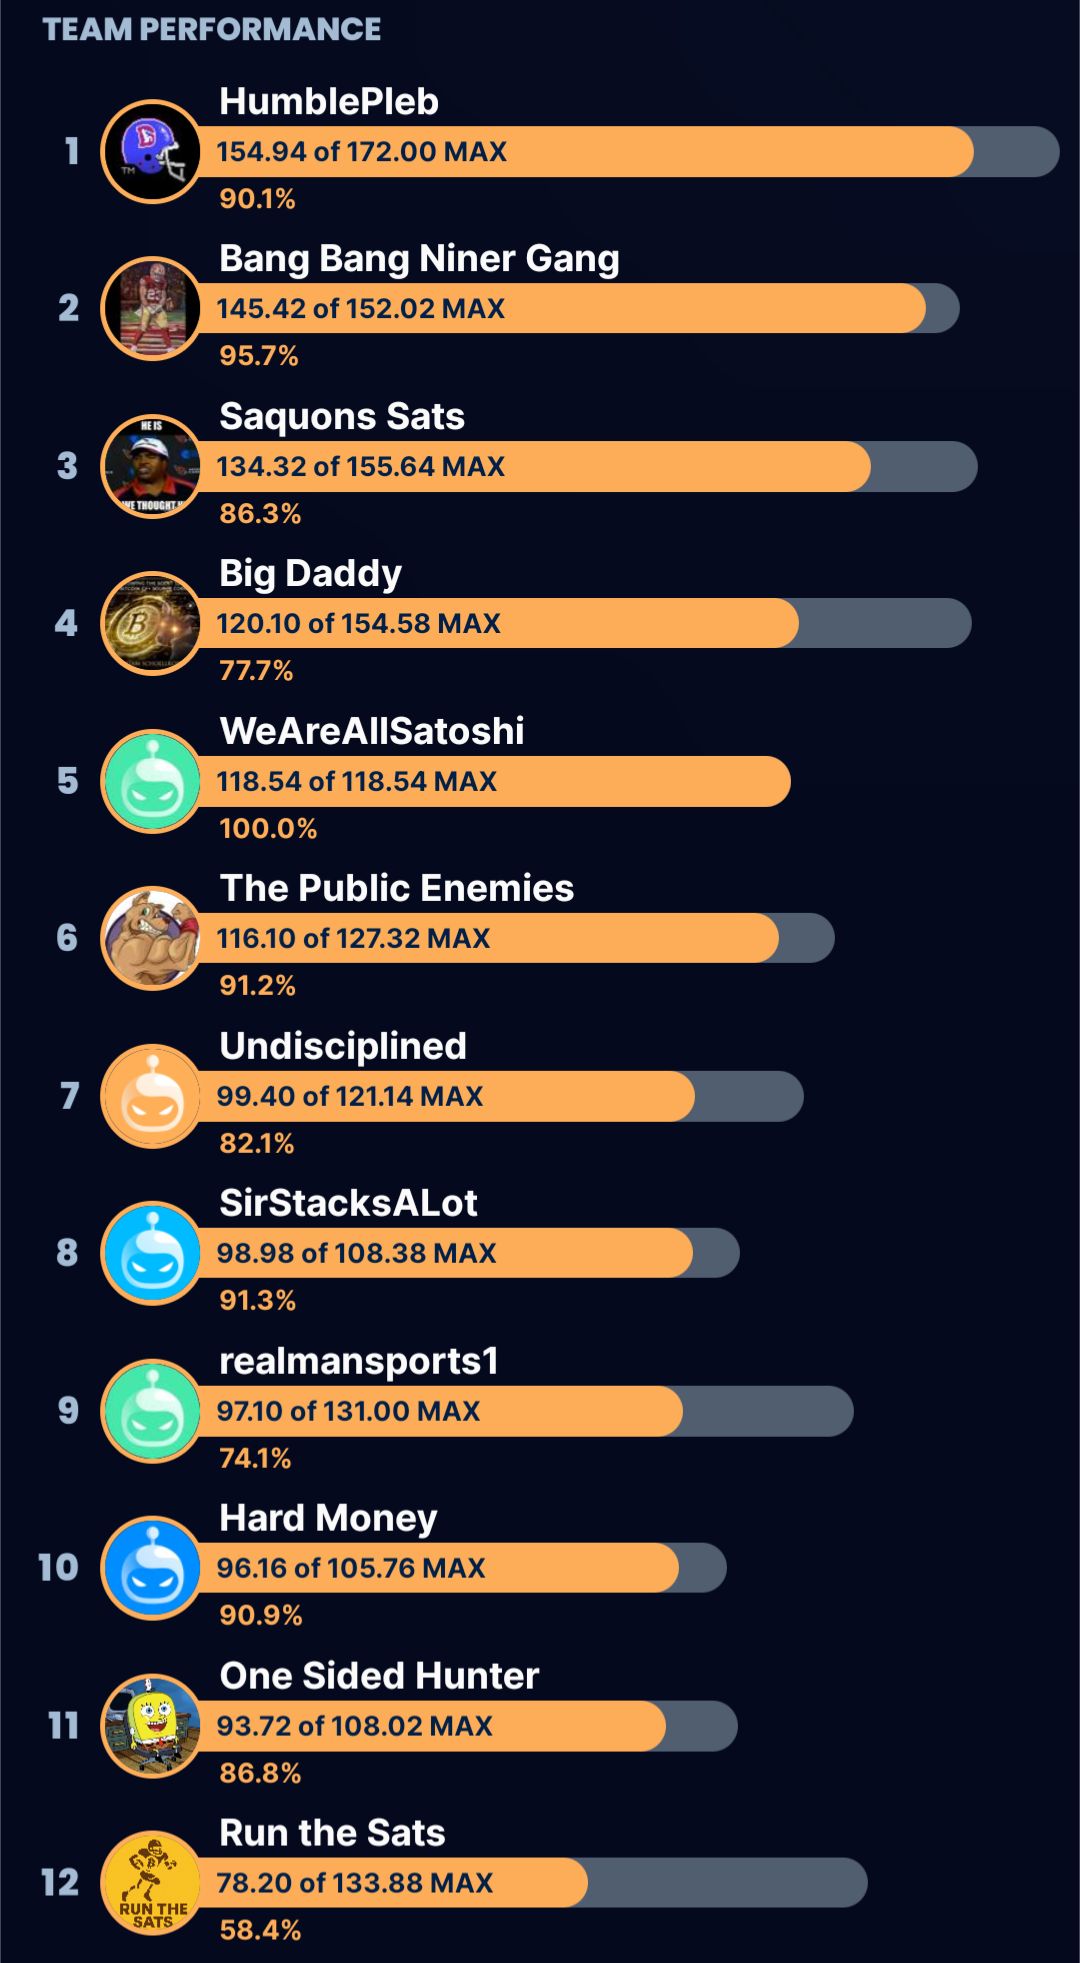Tap the Saquons Sats team avatar
Screen dimensions: 1080x1963
pos(152,467)
